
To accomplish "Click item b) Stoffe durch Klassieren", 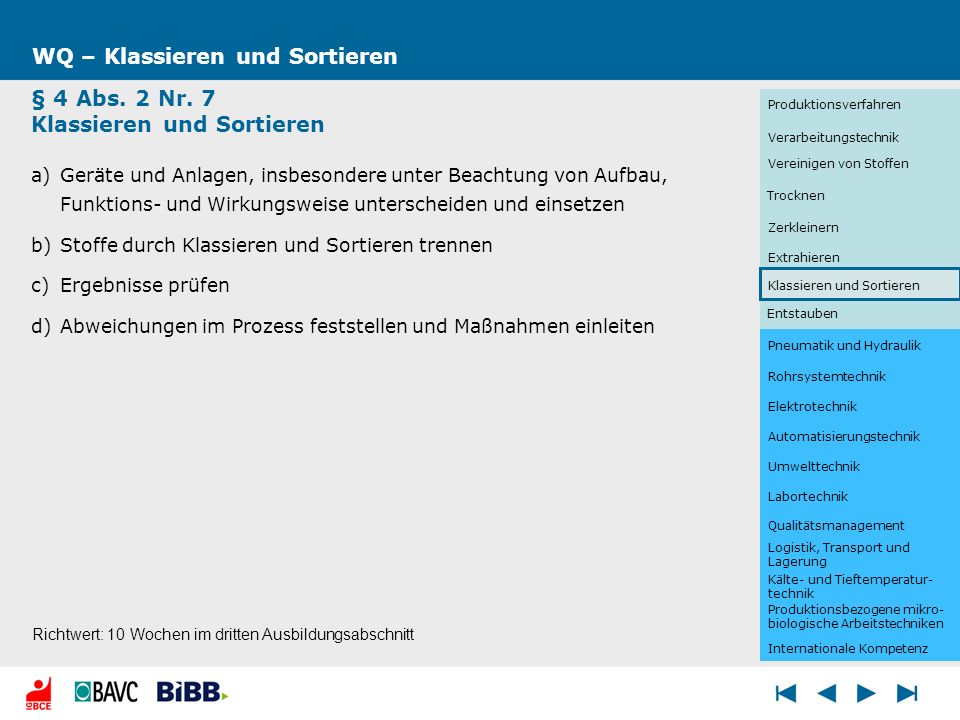I will (x=261, y=245).
